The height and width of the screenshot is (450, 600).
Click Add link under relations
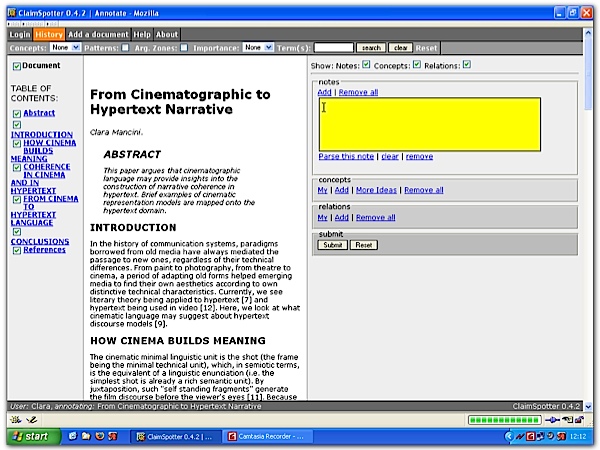pyautogui.click(x=342, y=218)
